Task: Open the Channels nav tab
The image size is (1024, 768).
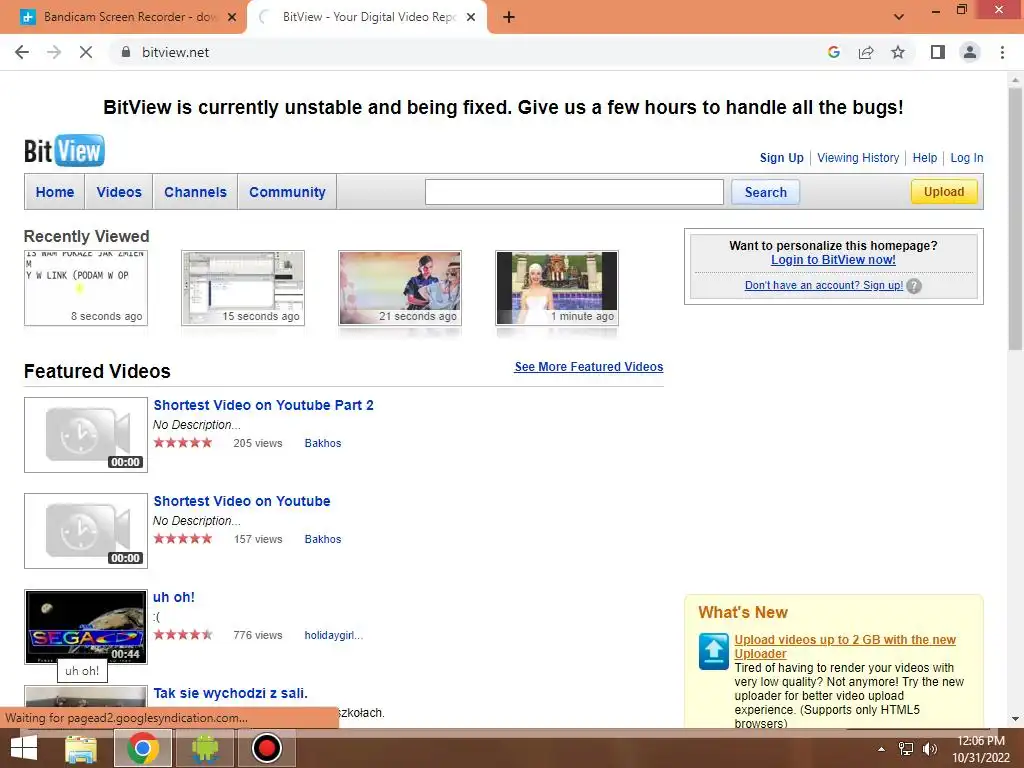Action: [195, 192]
